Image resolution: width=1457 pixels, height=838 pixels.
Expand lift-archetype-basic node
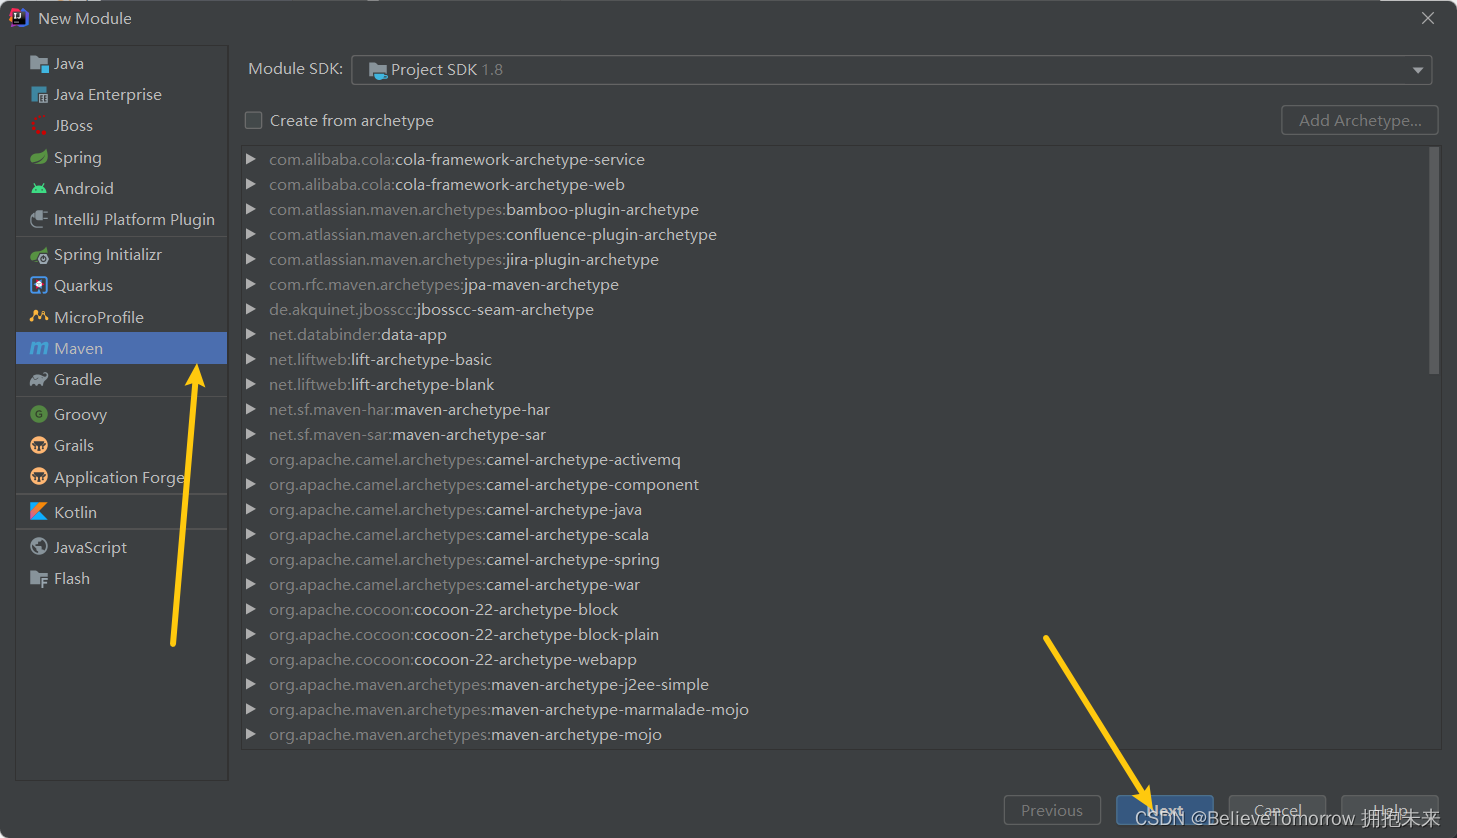click(x=251, y=359)
